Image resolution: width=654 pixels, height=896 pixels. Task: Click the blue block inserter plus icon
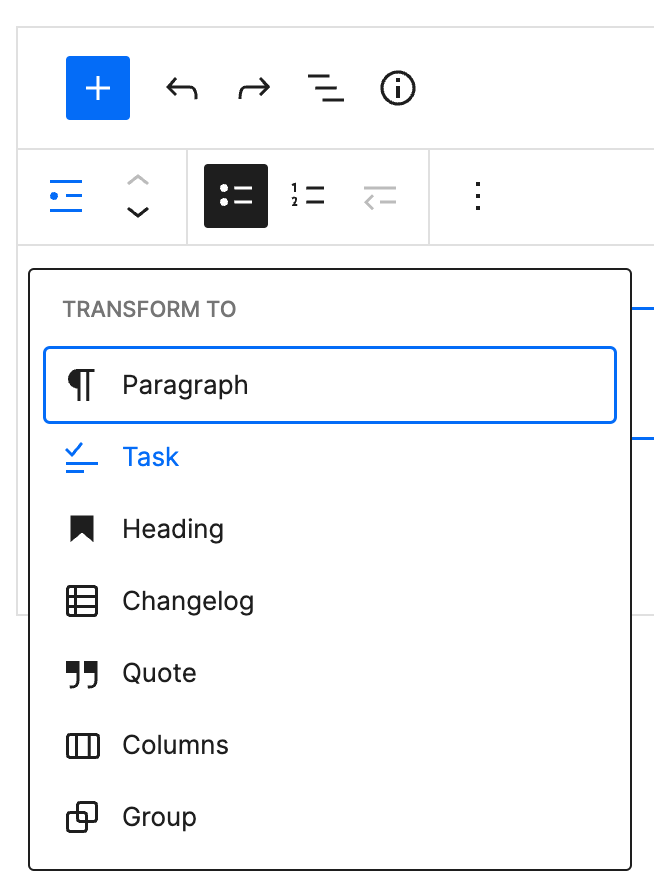tap(97, 88)
